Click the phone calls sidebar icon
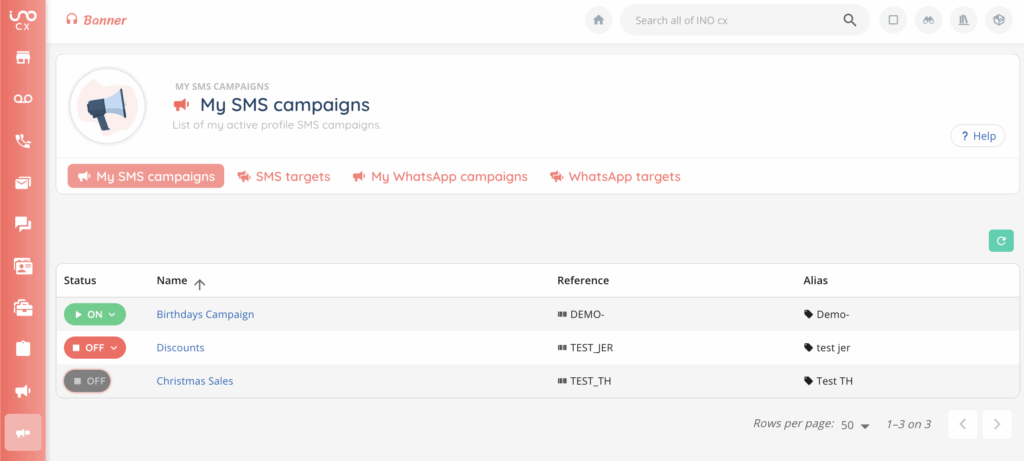The width and height of the screenshot is (1024, 461). point(22,140)
